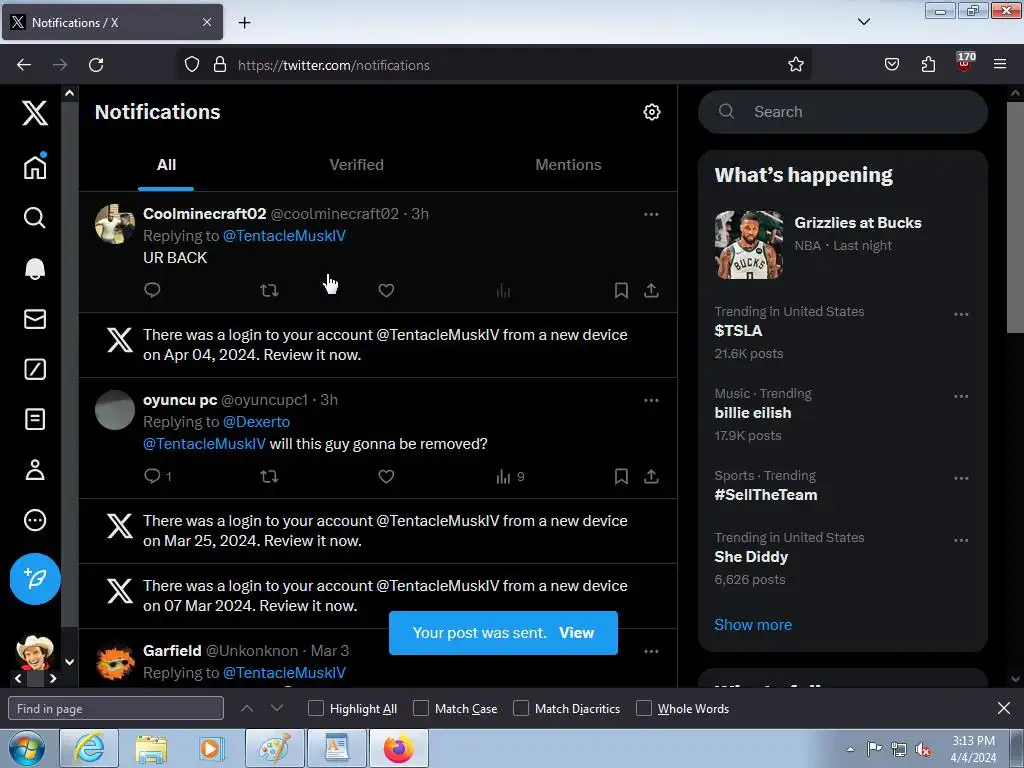
Task: Open uBlock extension icon showing 170
Action: 965,62
